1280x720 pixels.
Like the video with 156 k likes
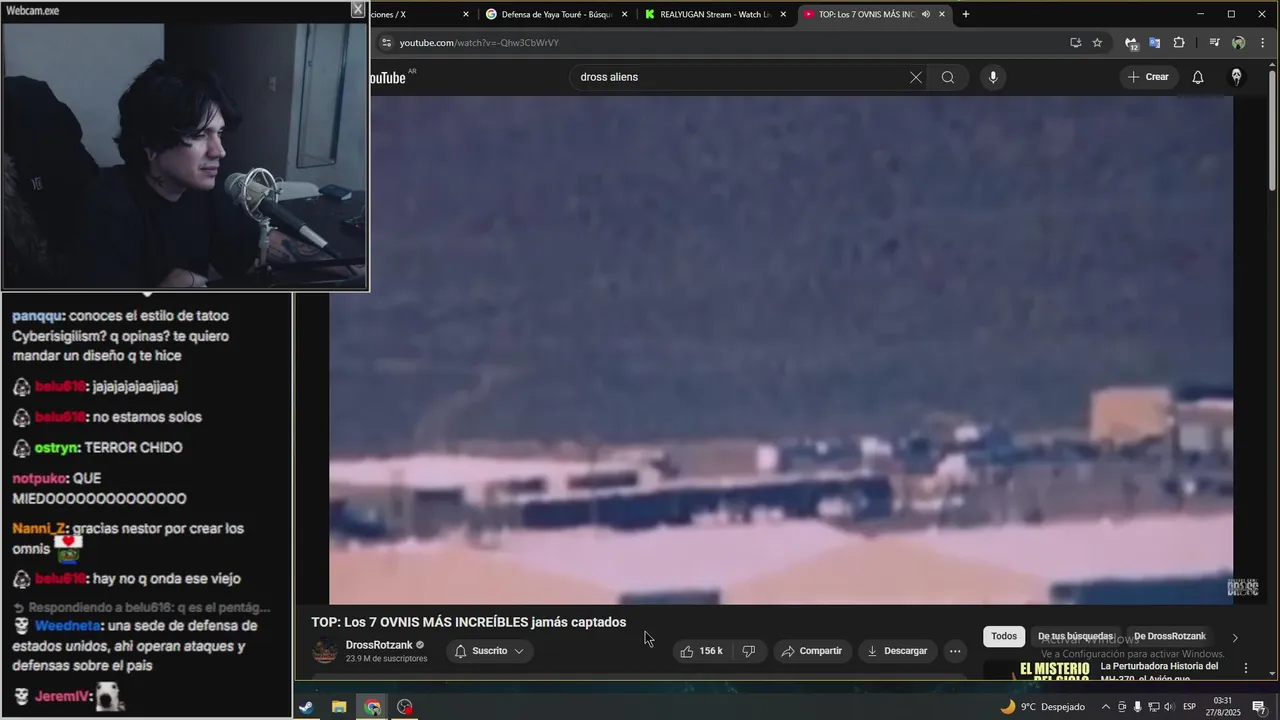[x=701, y=651]
